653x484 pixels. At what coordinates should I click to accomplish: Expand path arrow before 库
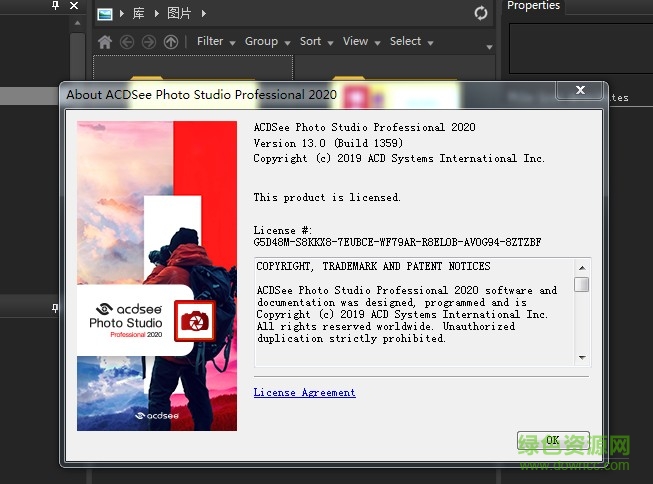point(122,14)
